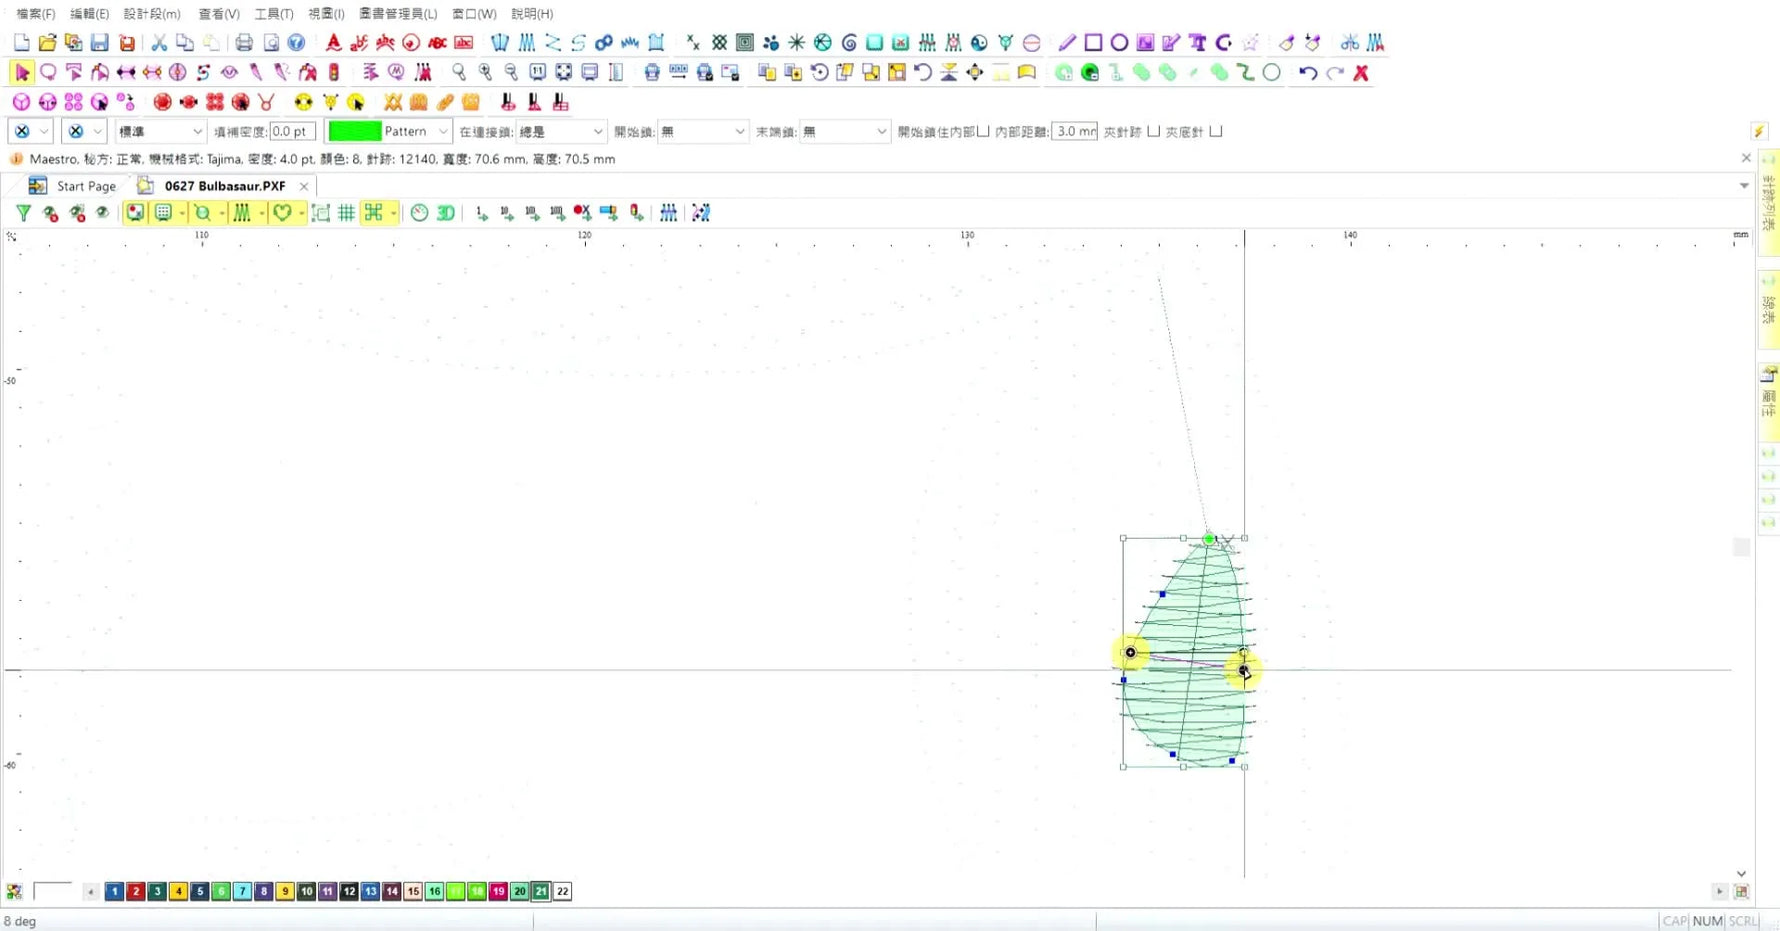Expand the first X-circle dropdown arrow
The height and width of the screenshot is (931, 1780).
(44, 131)
